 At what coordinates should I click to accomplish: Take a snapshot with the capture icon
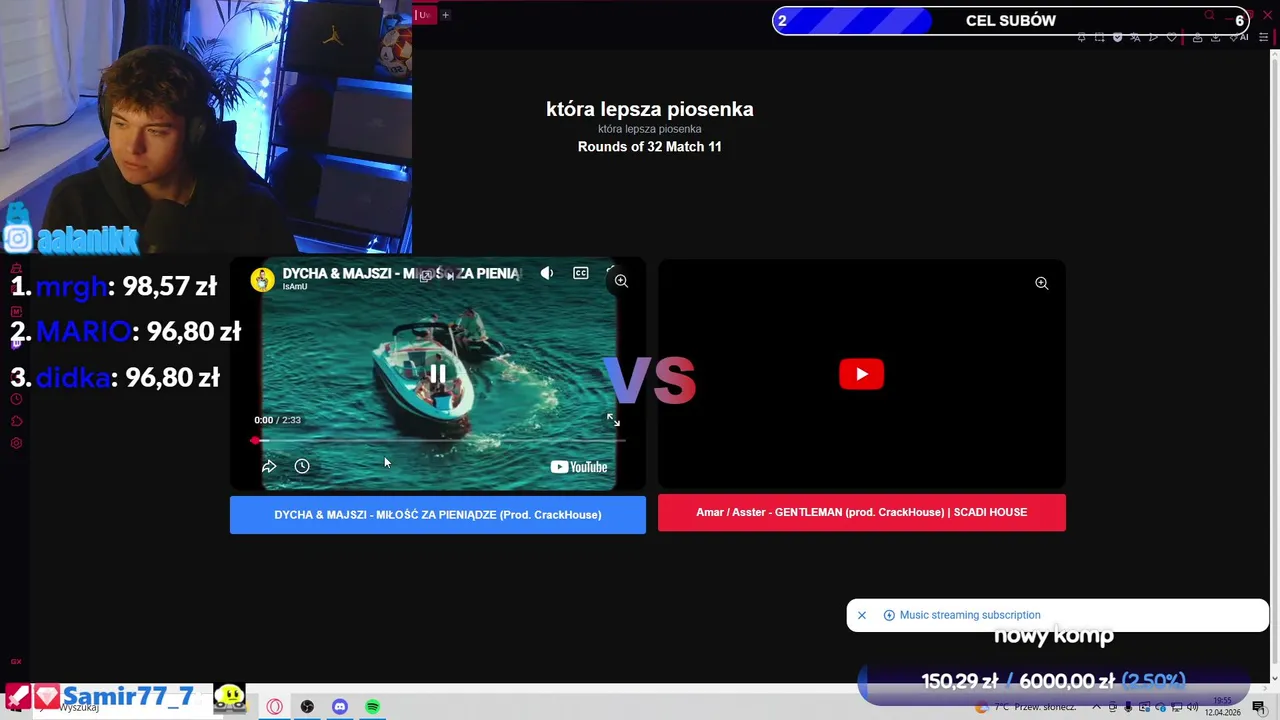coord(1099,37)
